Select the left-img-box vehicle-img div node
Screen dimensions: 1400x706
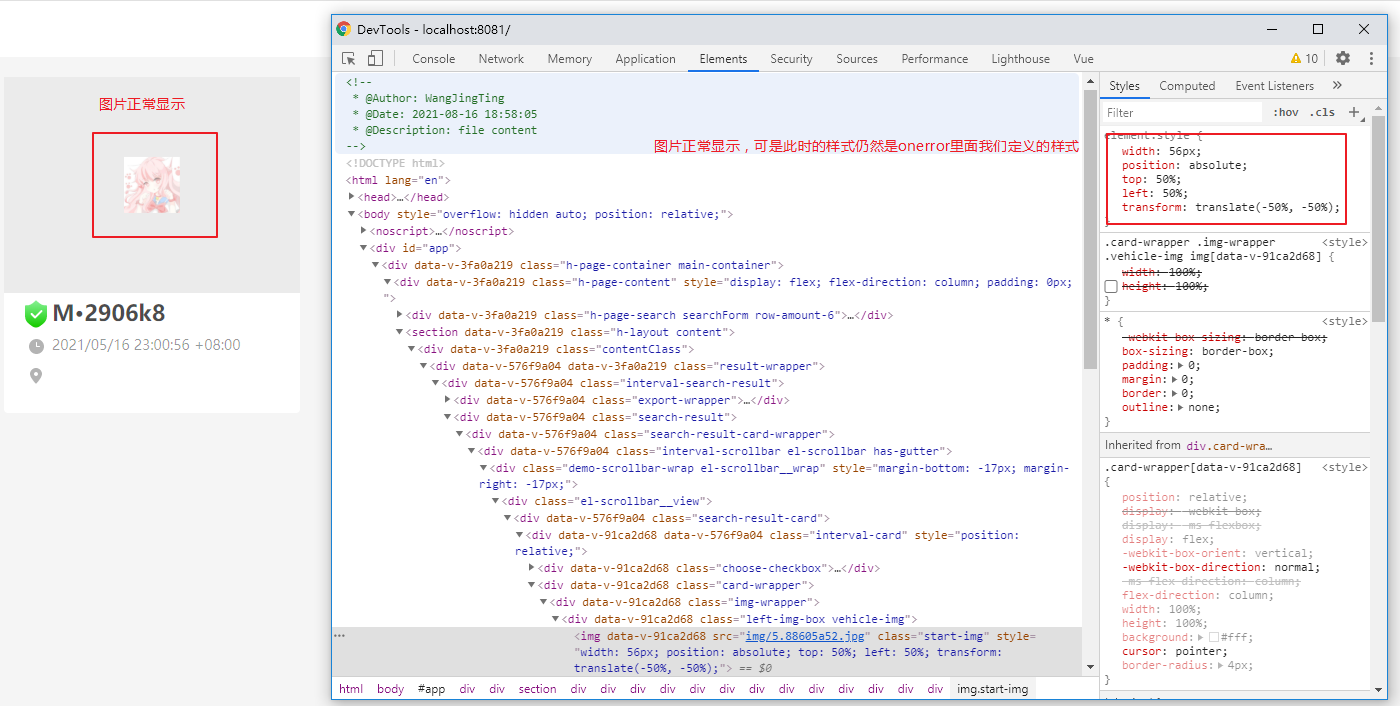pyautogui.click(x=740, y=619)
